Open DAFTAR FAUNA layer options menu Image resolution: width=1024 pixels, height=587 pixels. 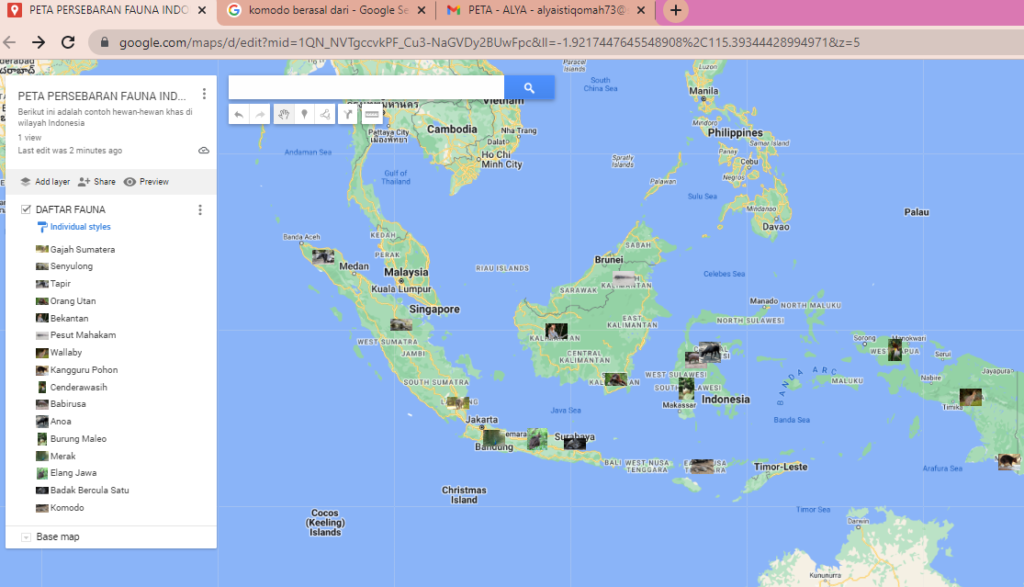(200, 210)
